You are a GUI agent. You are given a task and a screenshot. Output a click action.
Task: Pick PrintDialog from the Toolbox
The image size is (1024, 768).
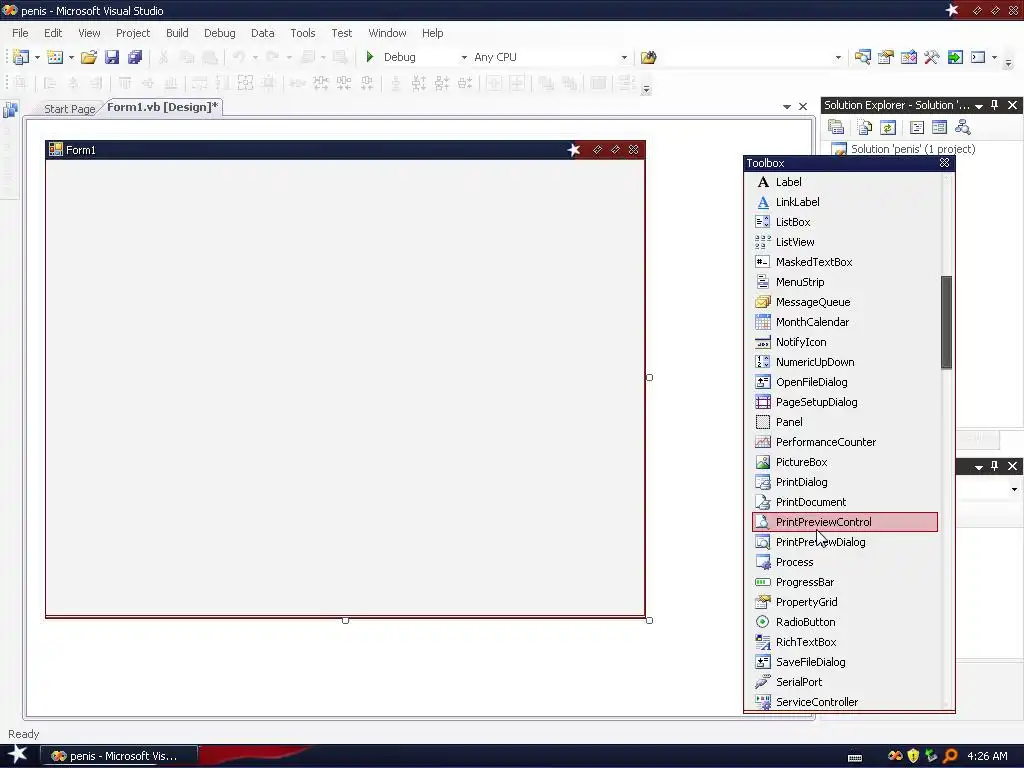[x=845, y=482]
